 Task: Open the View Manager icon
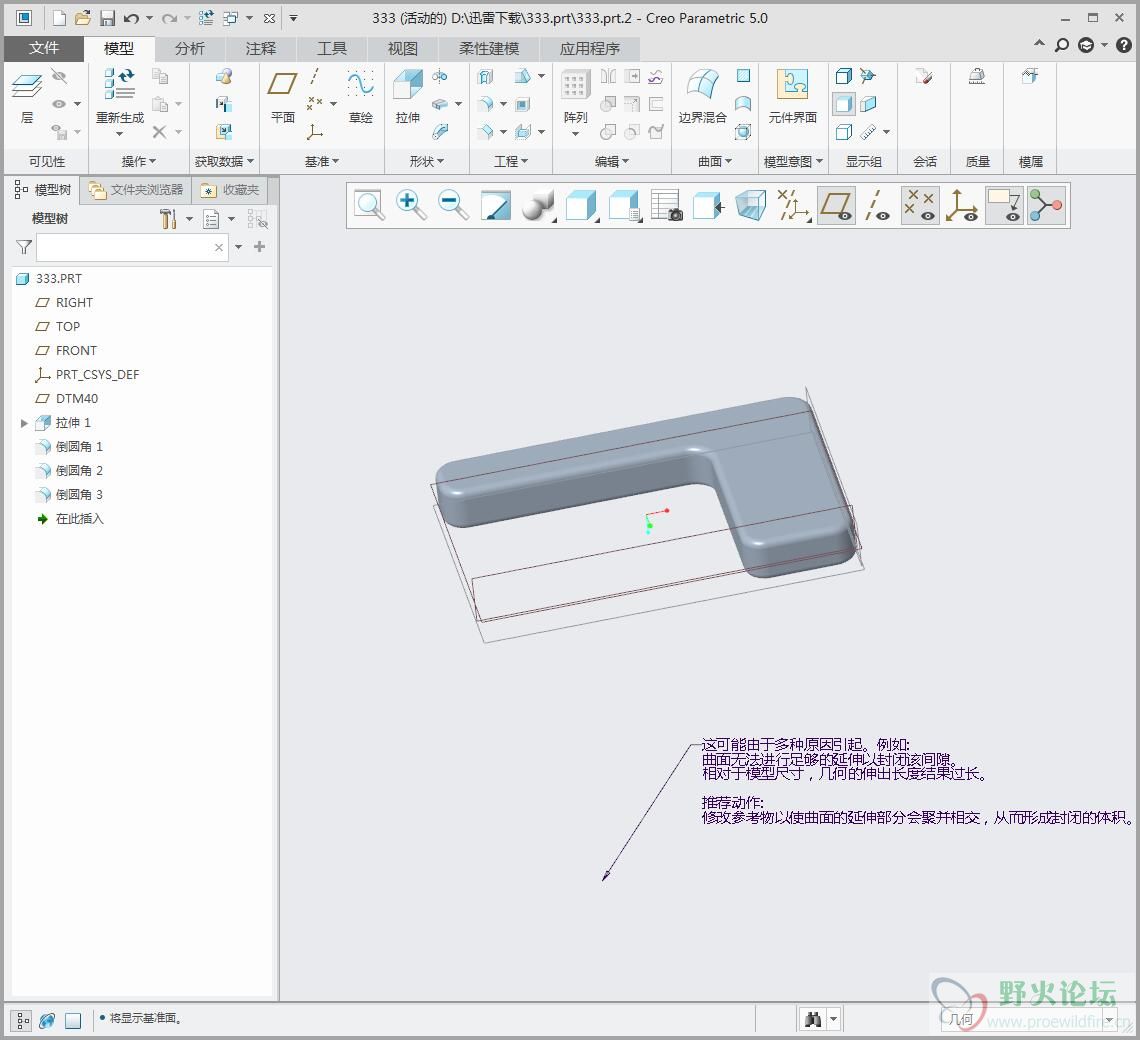coord(666,206)
